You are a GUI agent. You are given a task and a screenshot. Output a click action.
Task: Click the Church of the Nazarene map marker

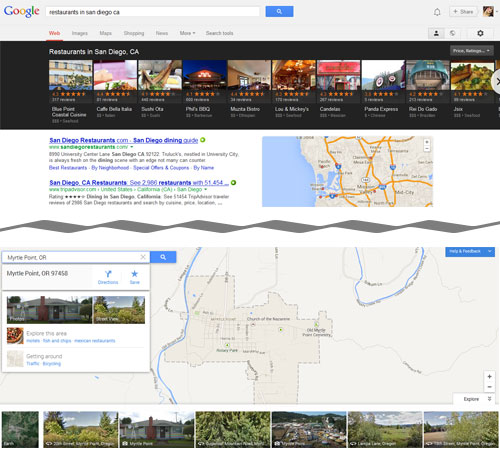253,324
